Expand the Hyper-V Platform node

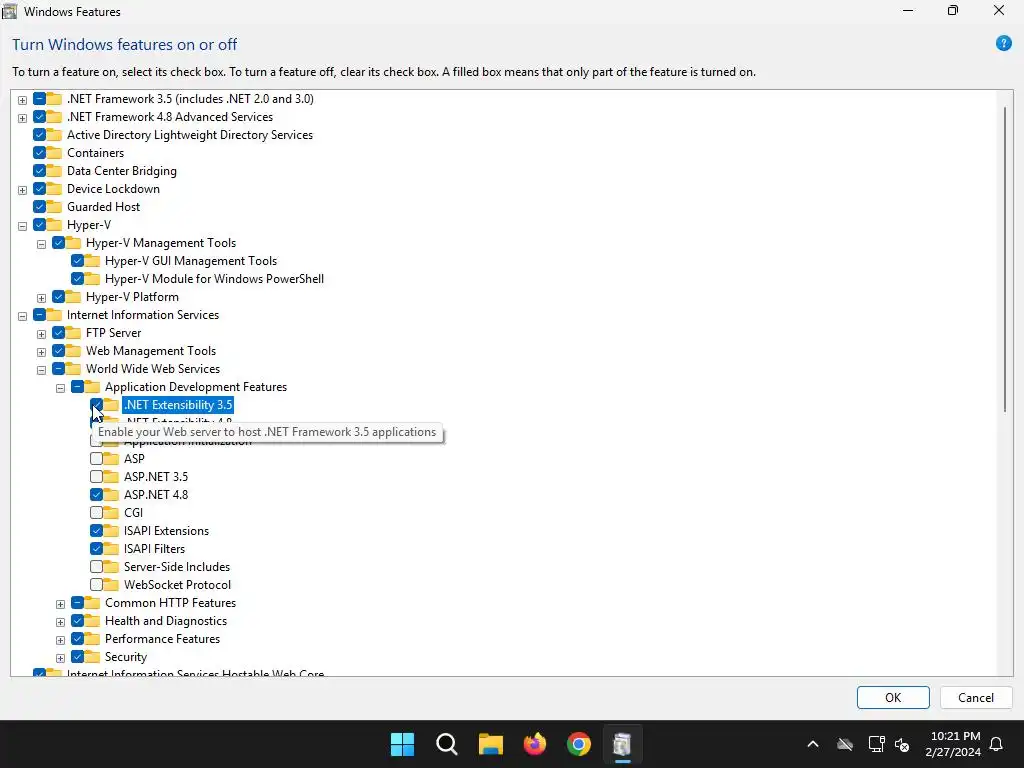41,298
